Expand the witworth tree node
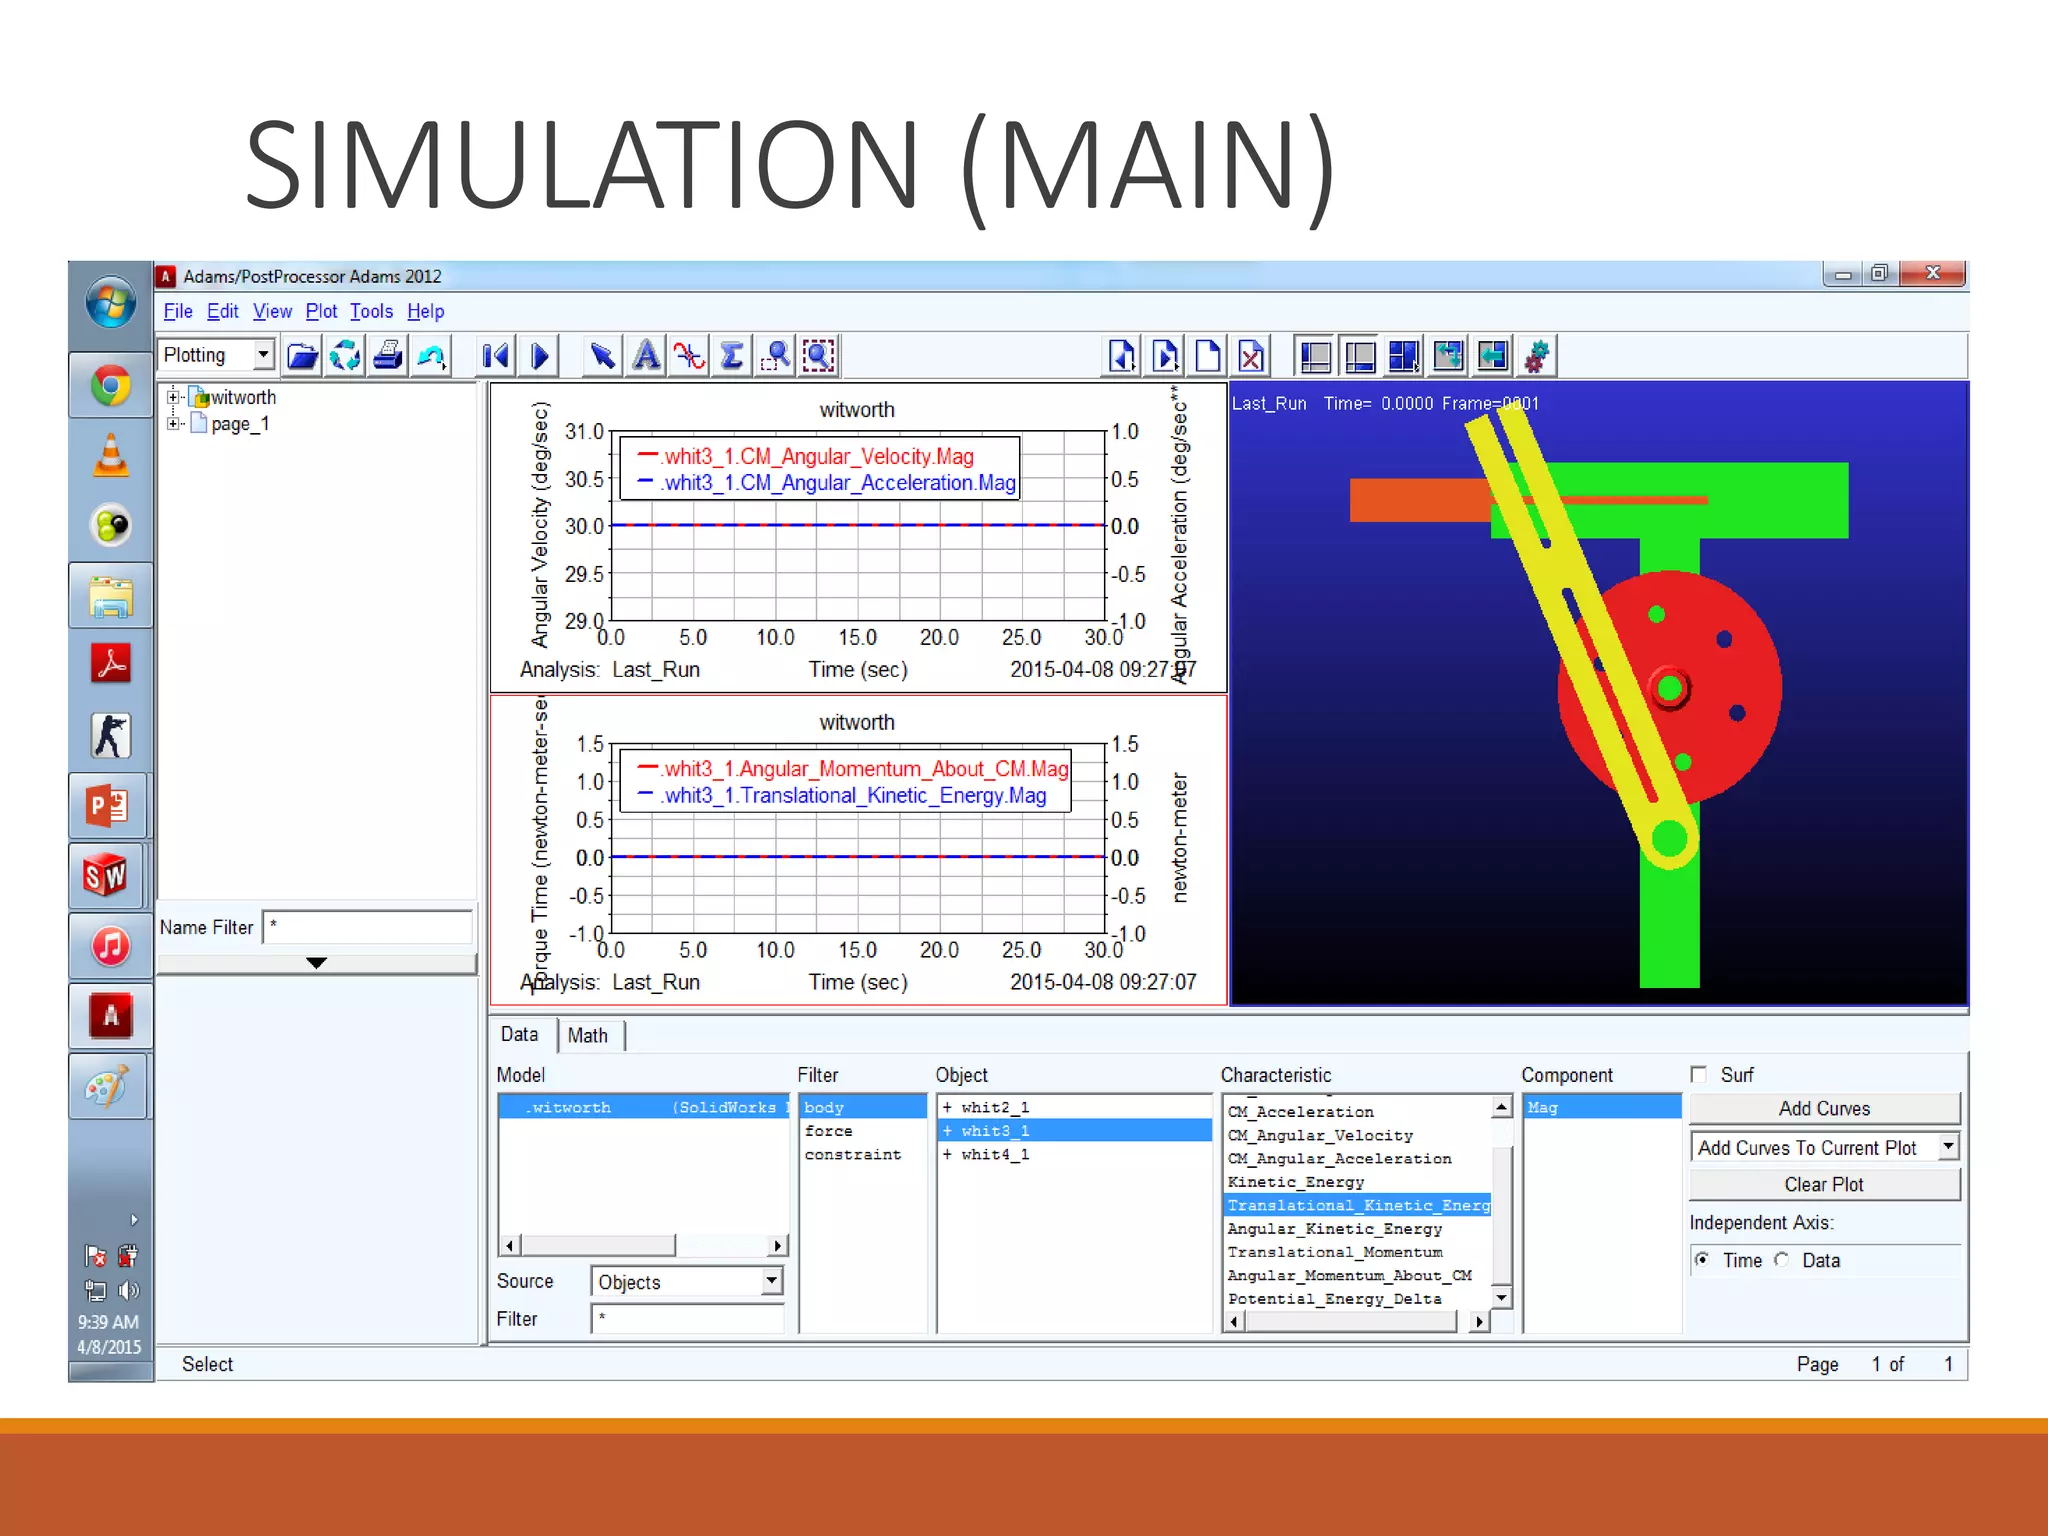Image resolution: width=2048 pixels, height=1536 pixels. tap(173, 397)
